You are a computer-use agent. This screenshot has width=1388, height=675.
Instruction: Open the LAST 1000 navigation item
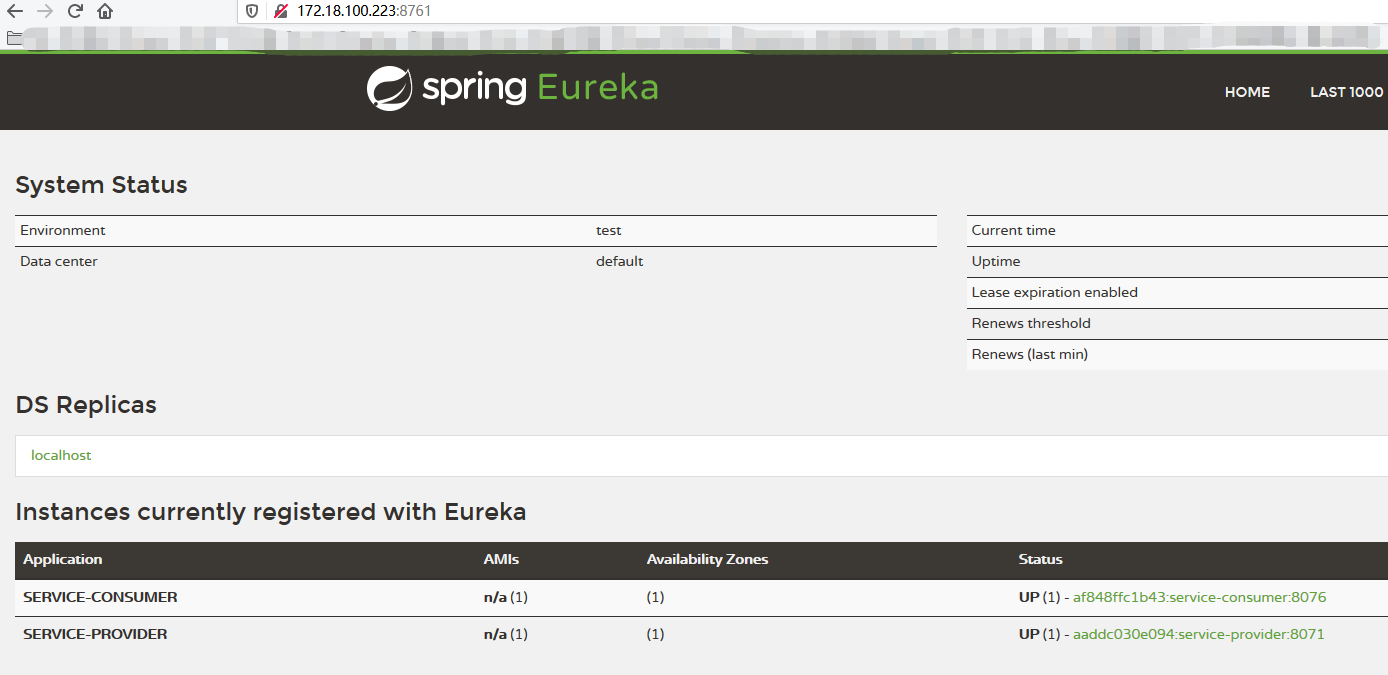pos(1346,92)
